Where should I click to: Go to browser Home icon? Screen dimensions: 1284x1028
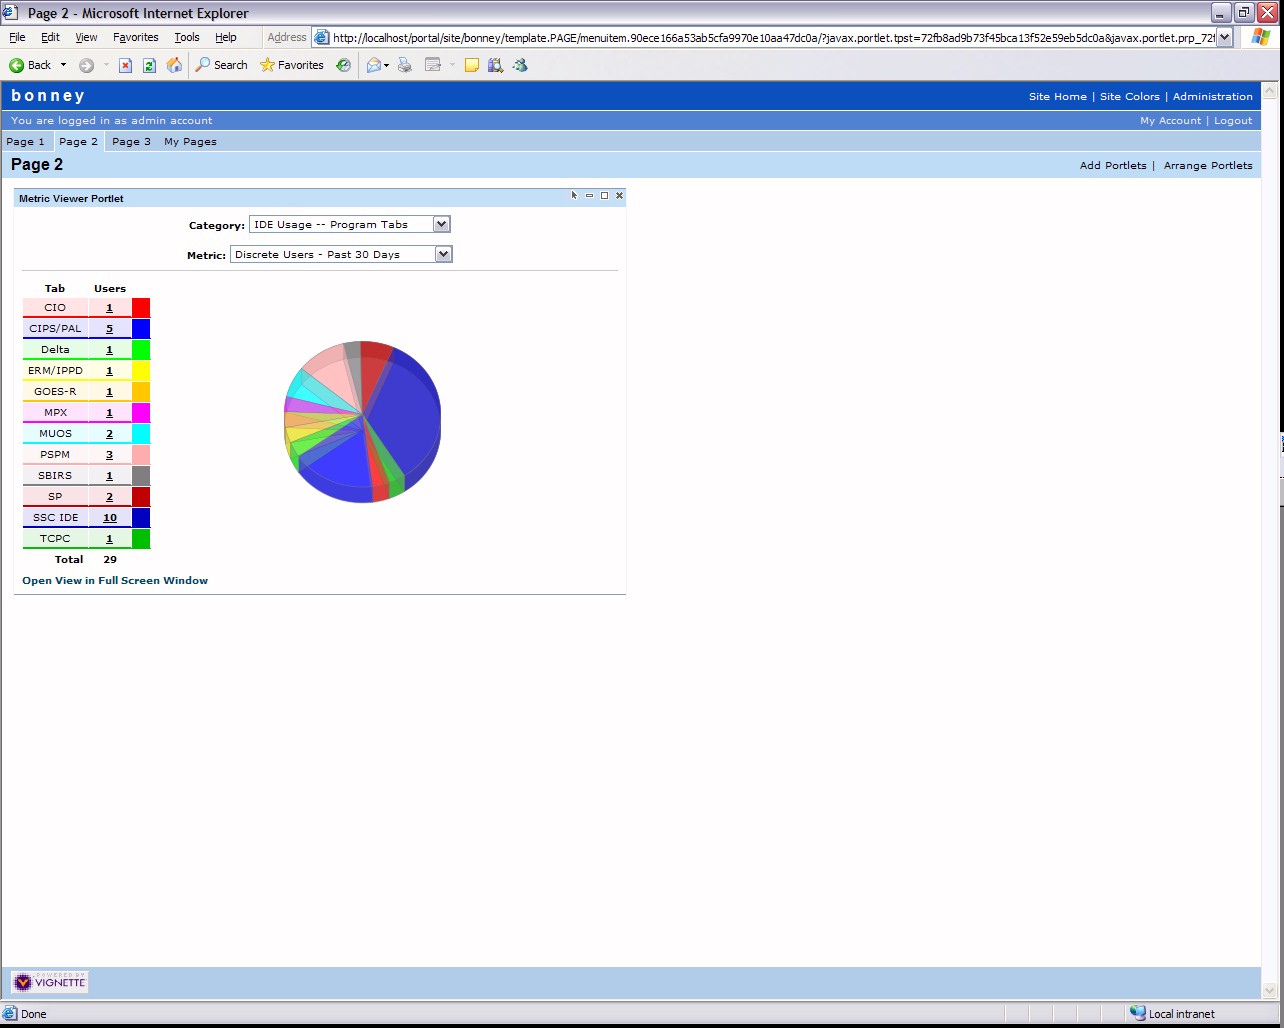point(174,65)
